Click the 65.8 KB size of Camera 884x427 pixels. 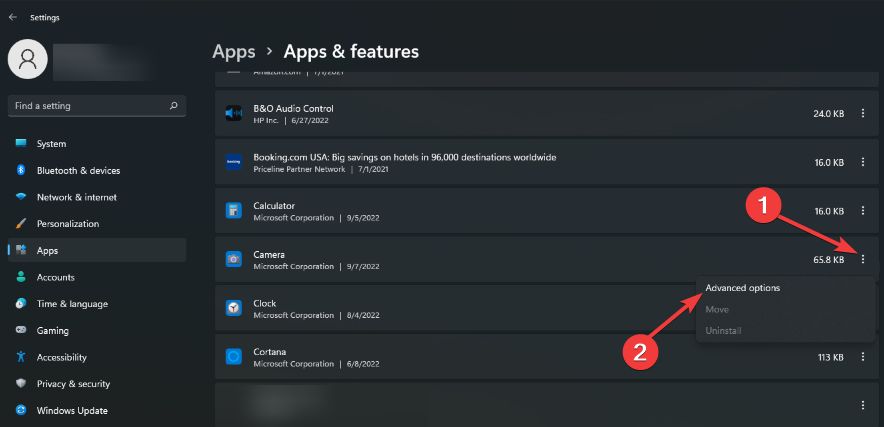pos(829,260)
